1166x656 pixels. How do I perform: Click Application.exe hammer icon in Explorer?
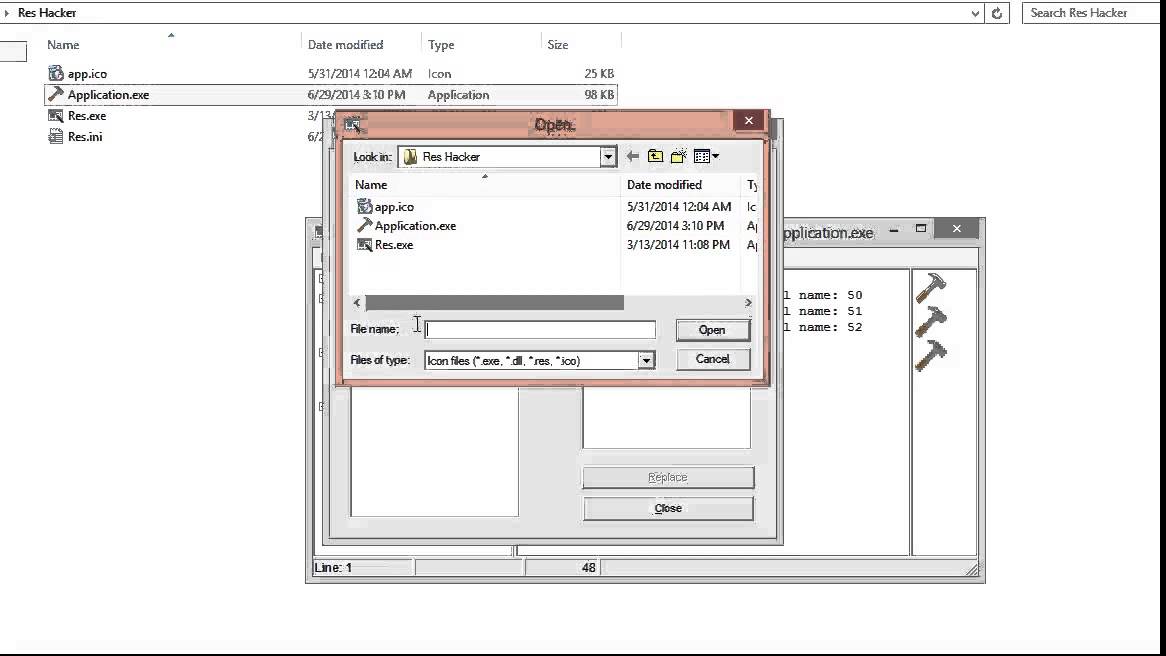point(56,94)
